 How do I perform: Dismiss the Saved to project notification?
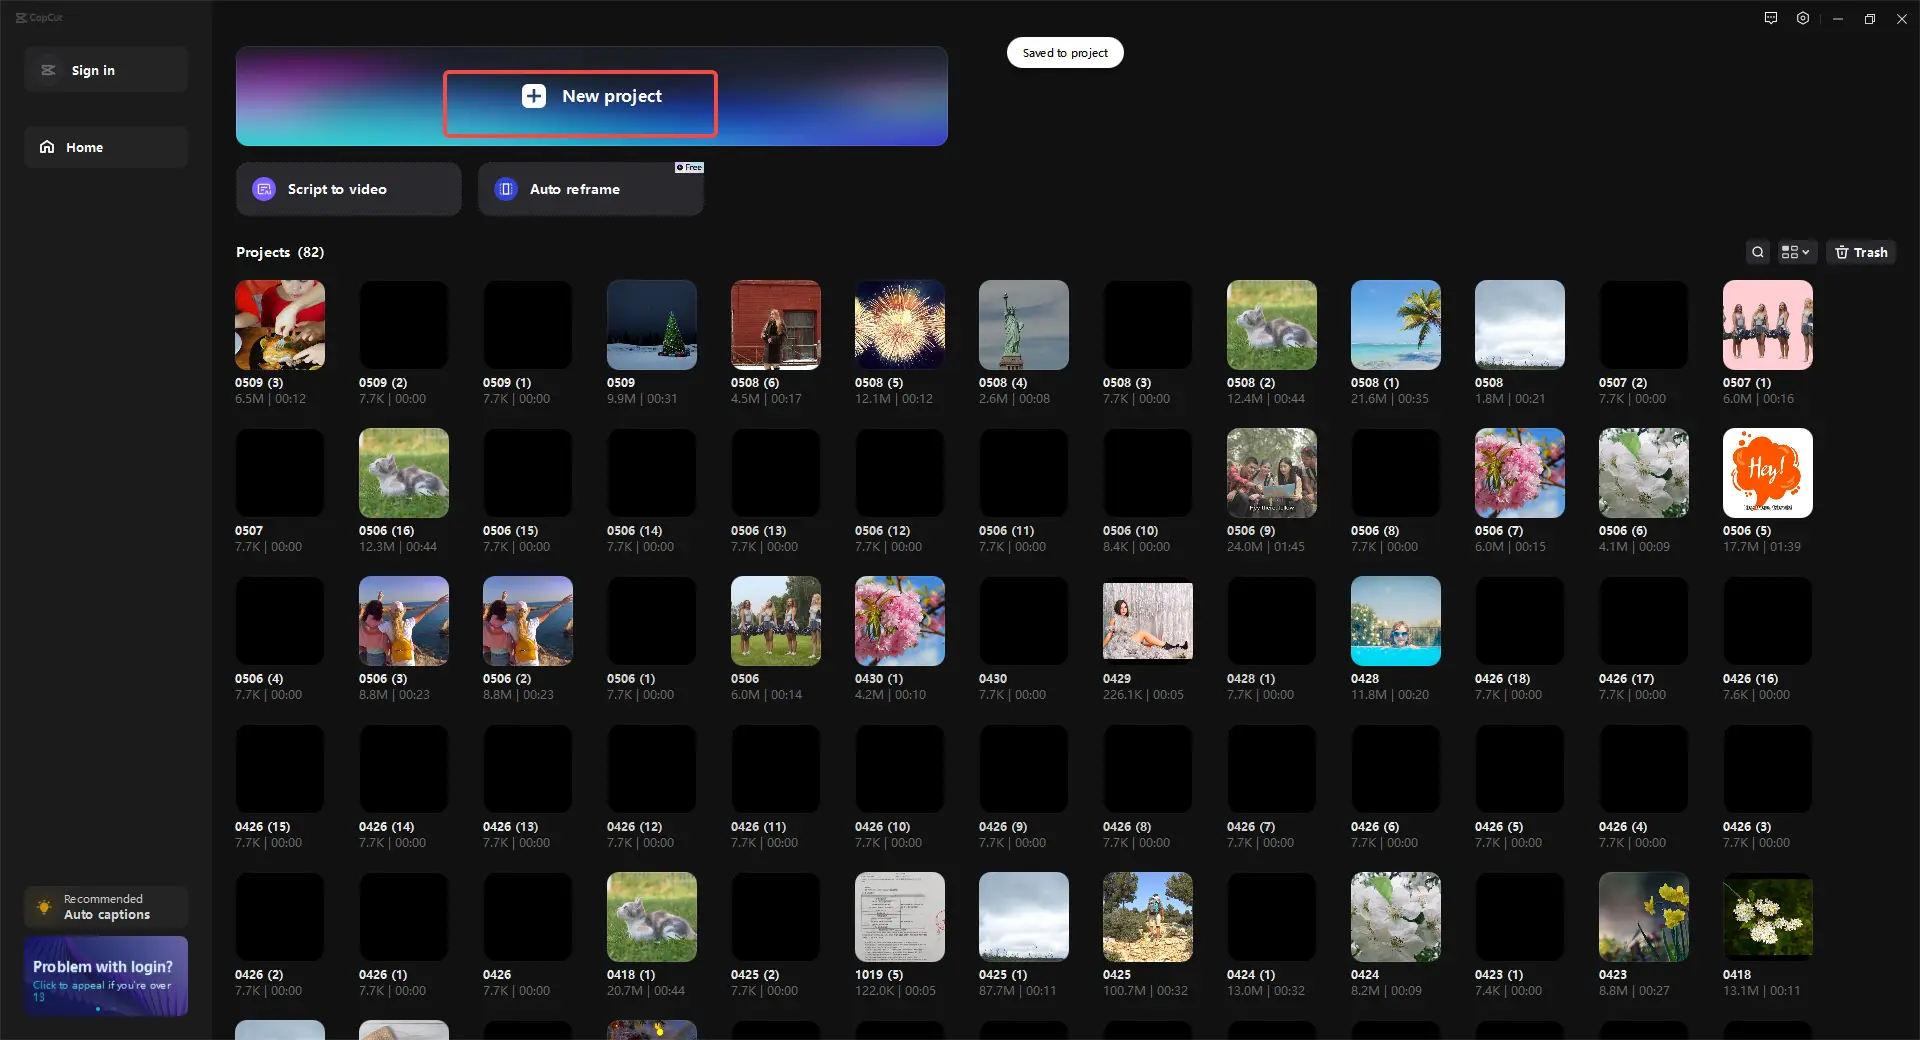click(1064, 52)
